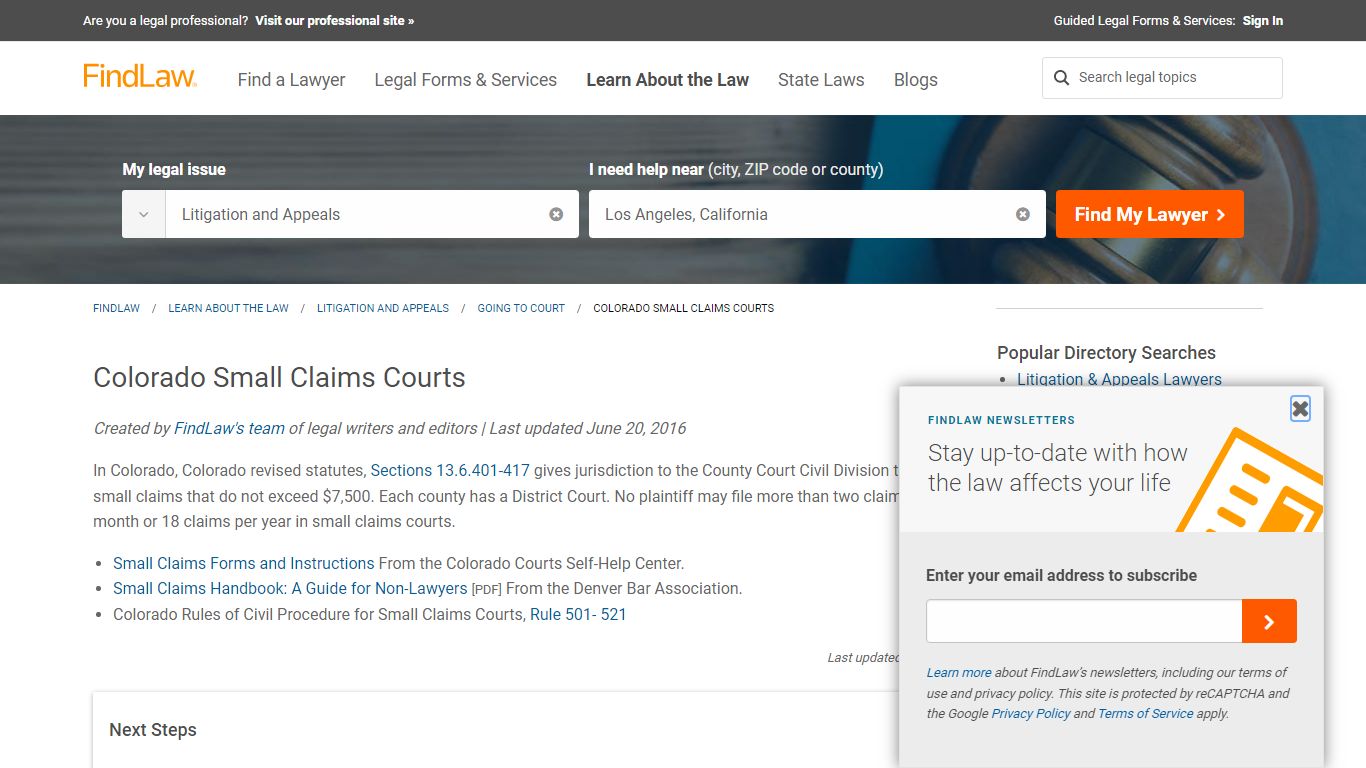This screenshot has height=768, width=1366.
Task: Open FindLaw's team author link
Action: 229,428
